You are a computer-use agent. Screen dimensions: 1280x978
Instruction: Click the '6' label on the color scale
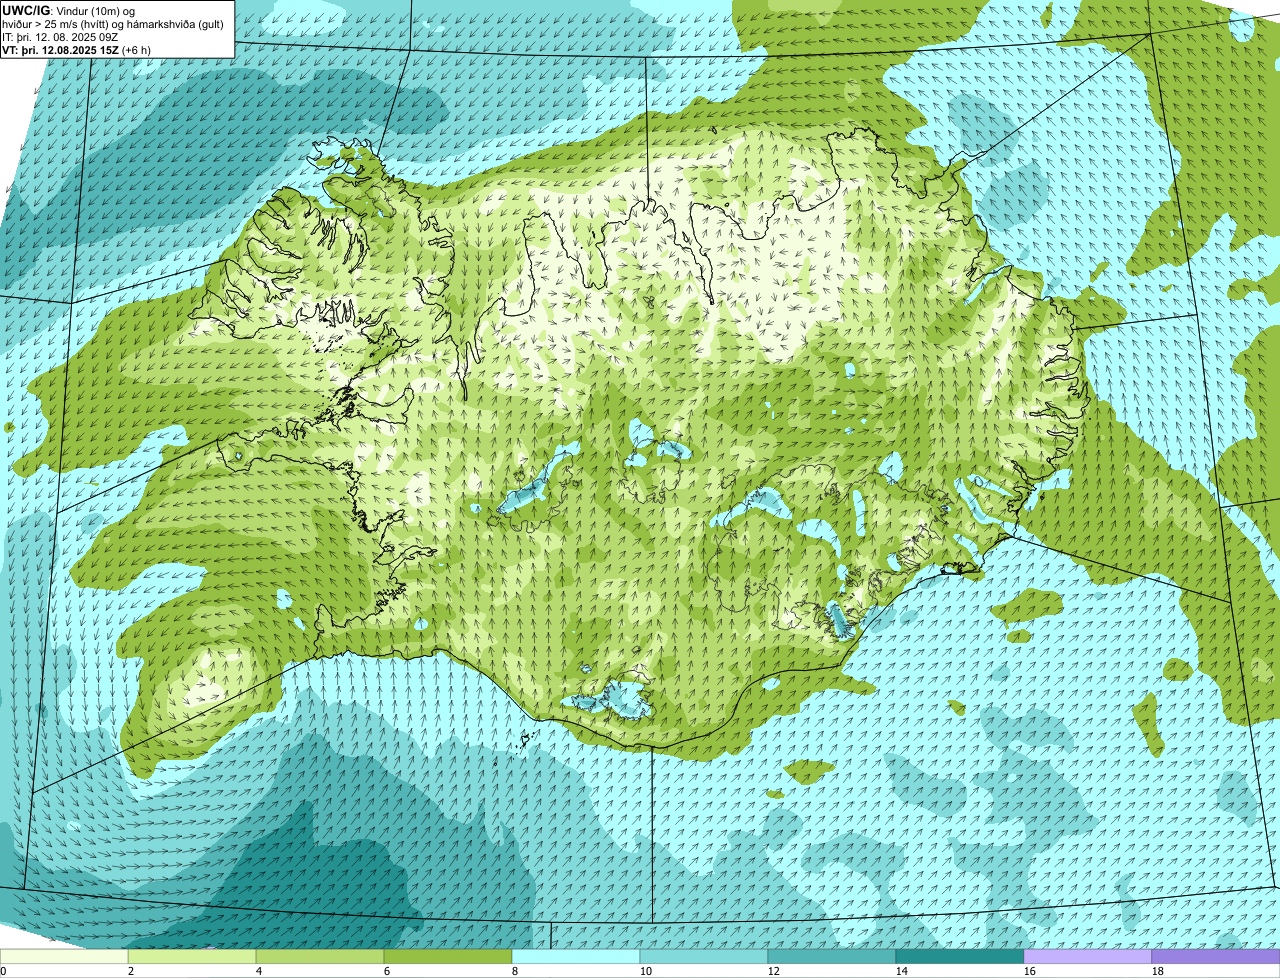click(387, 971)
